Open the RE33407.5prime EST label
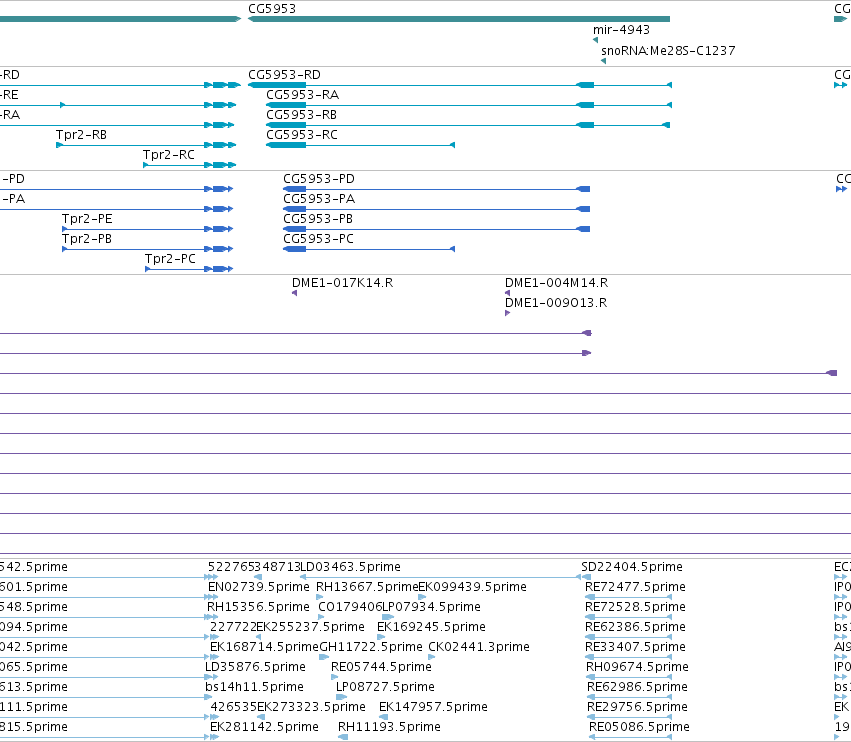The width and height of the screenshot is (851, 742). pos(635,647)
